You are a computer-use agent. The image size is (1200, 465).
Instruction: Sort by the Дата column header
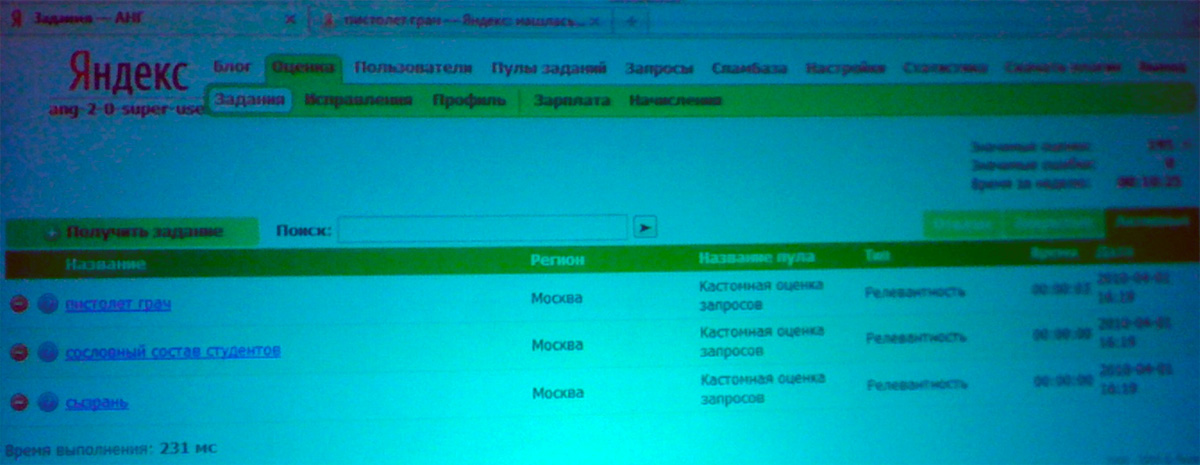1115,252
